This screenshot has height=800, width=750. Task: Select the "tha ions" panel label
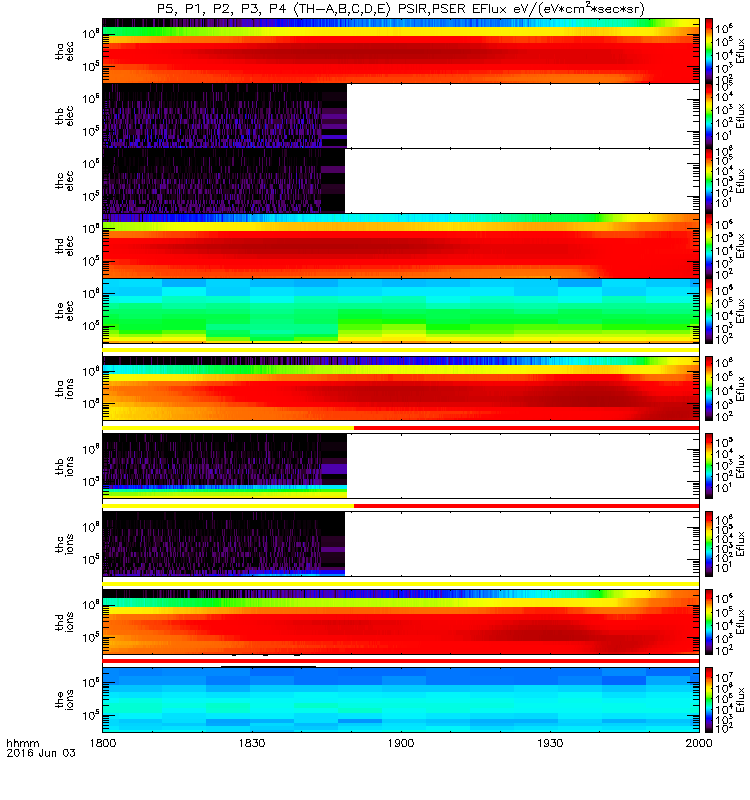pos(65,389)
